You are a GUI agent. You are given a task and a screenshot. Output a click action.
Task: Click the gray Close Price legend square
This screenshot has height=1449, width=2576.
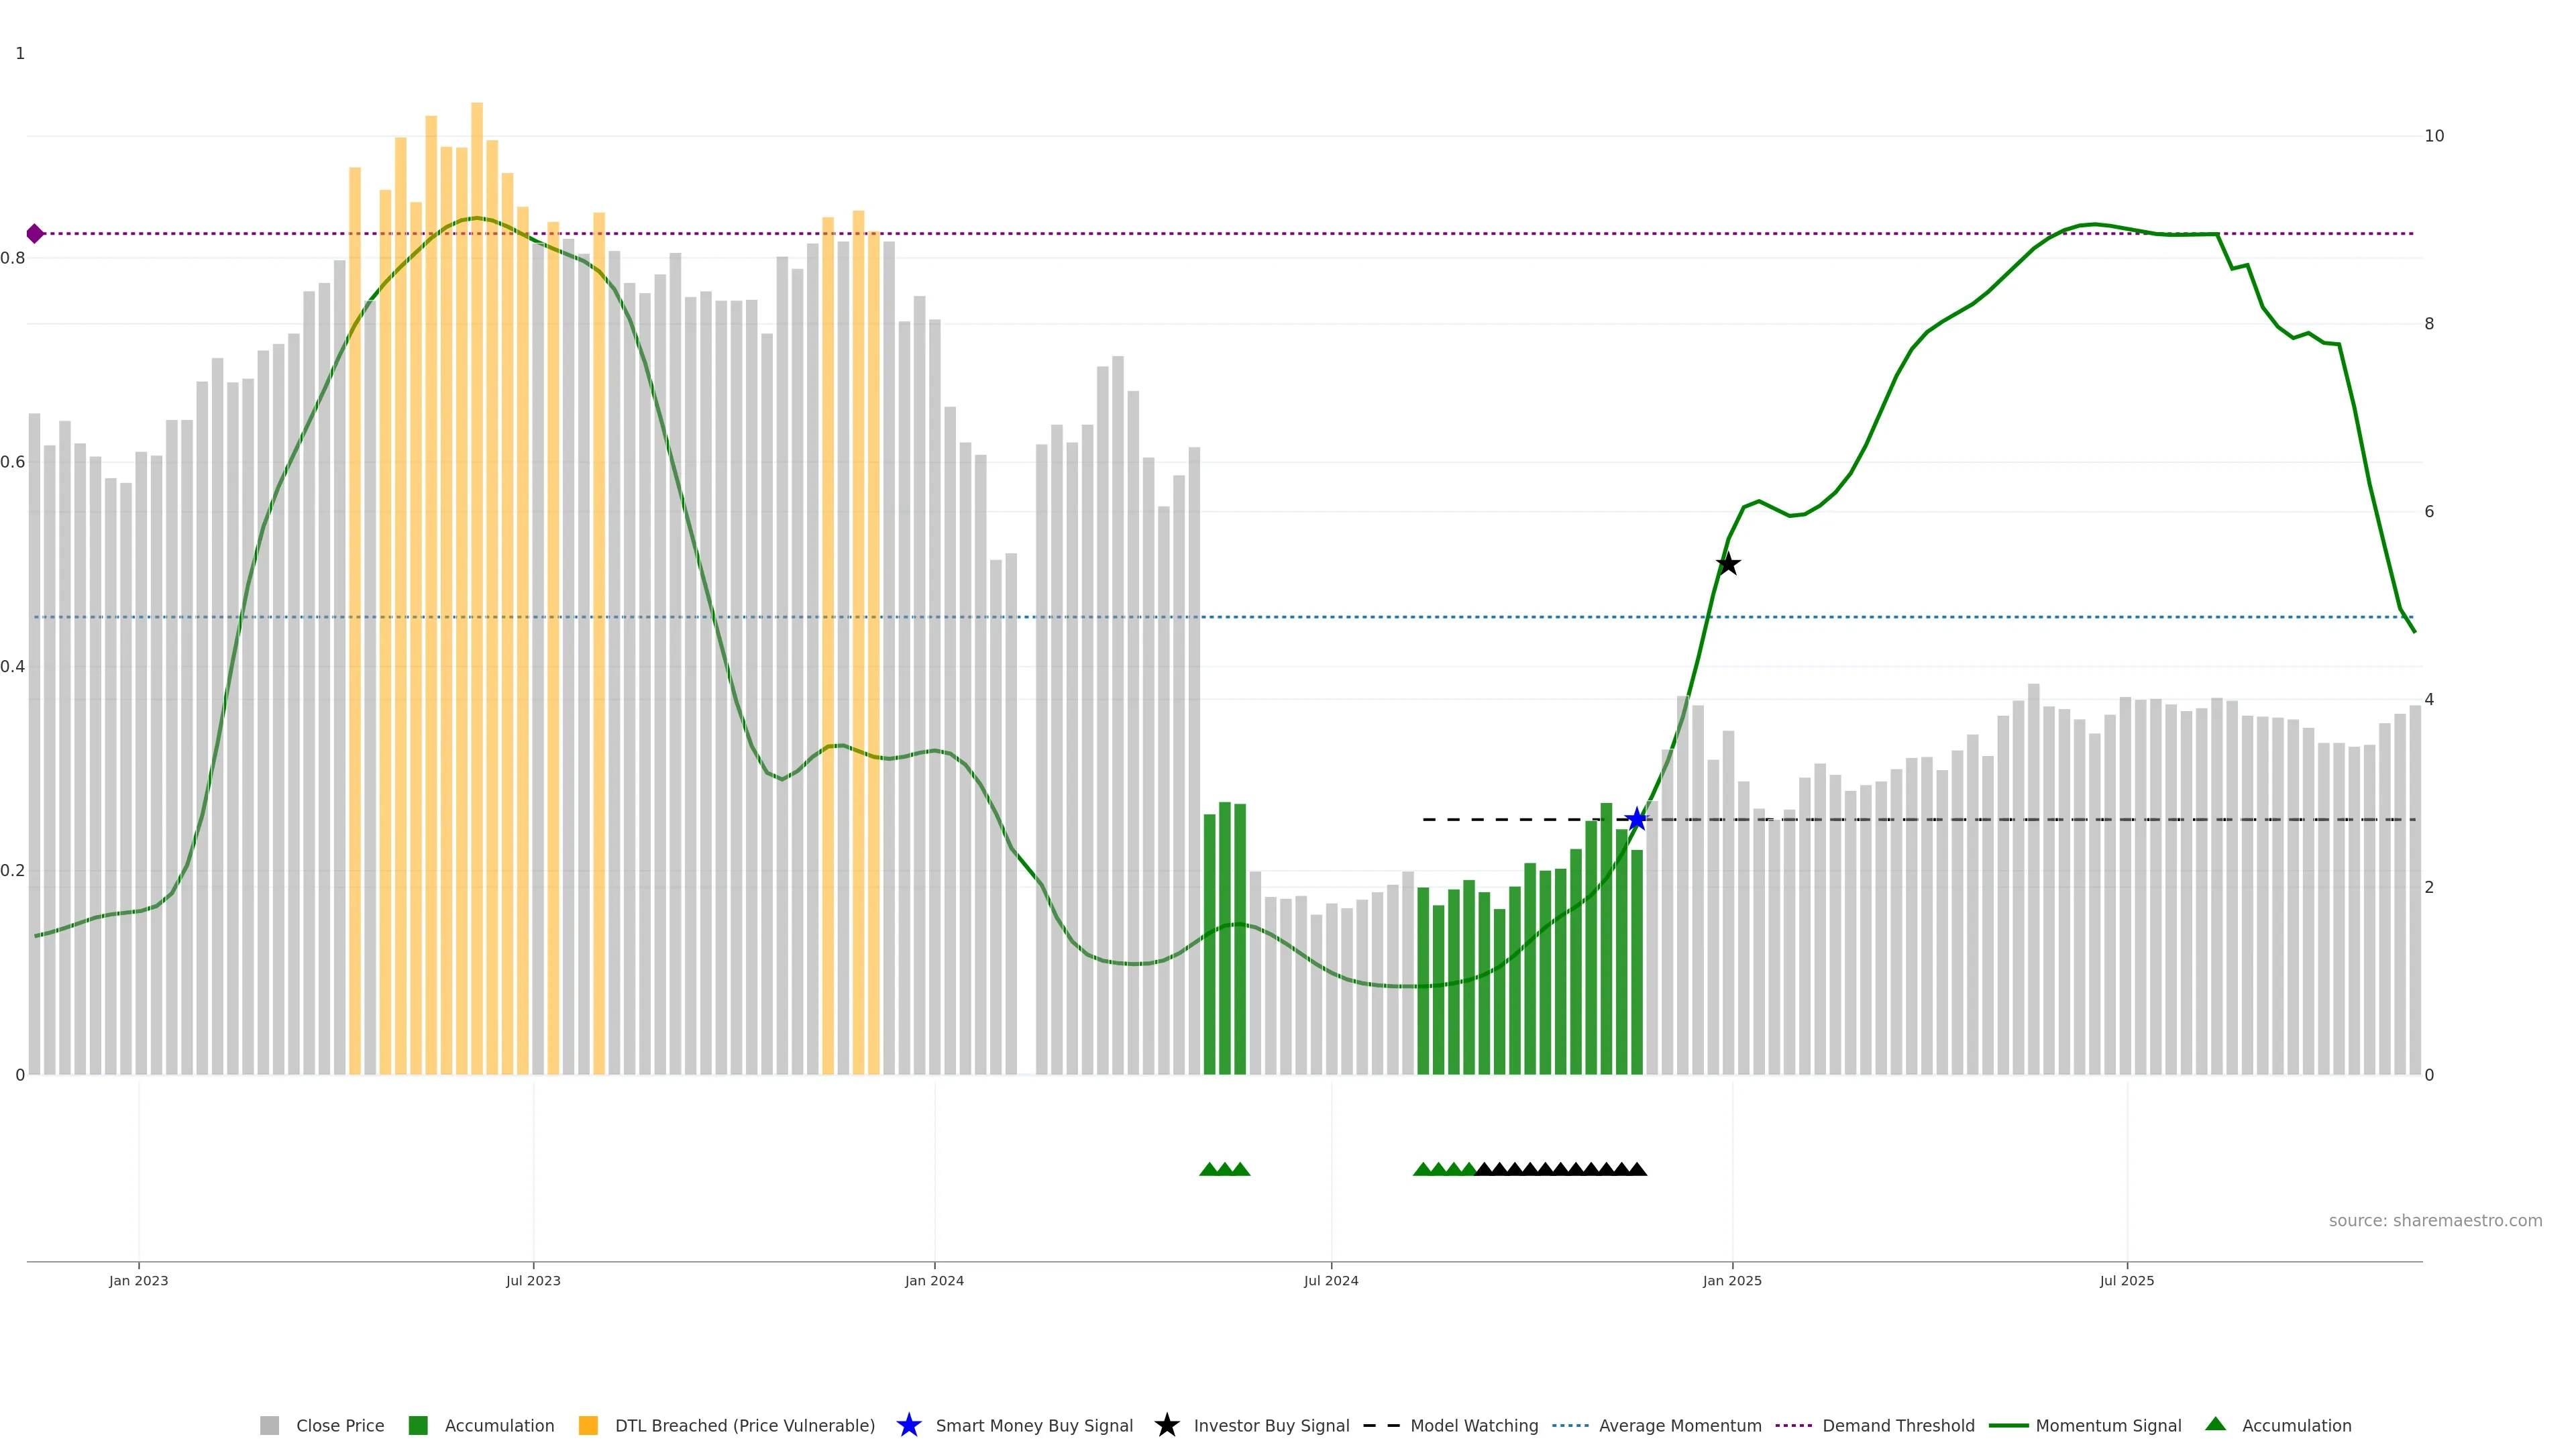(x=269, y=1426)
